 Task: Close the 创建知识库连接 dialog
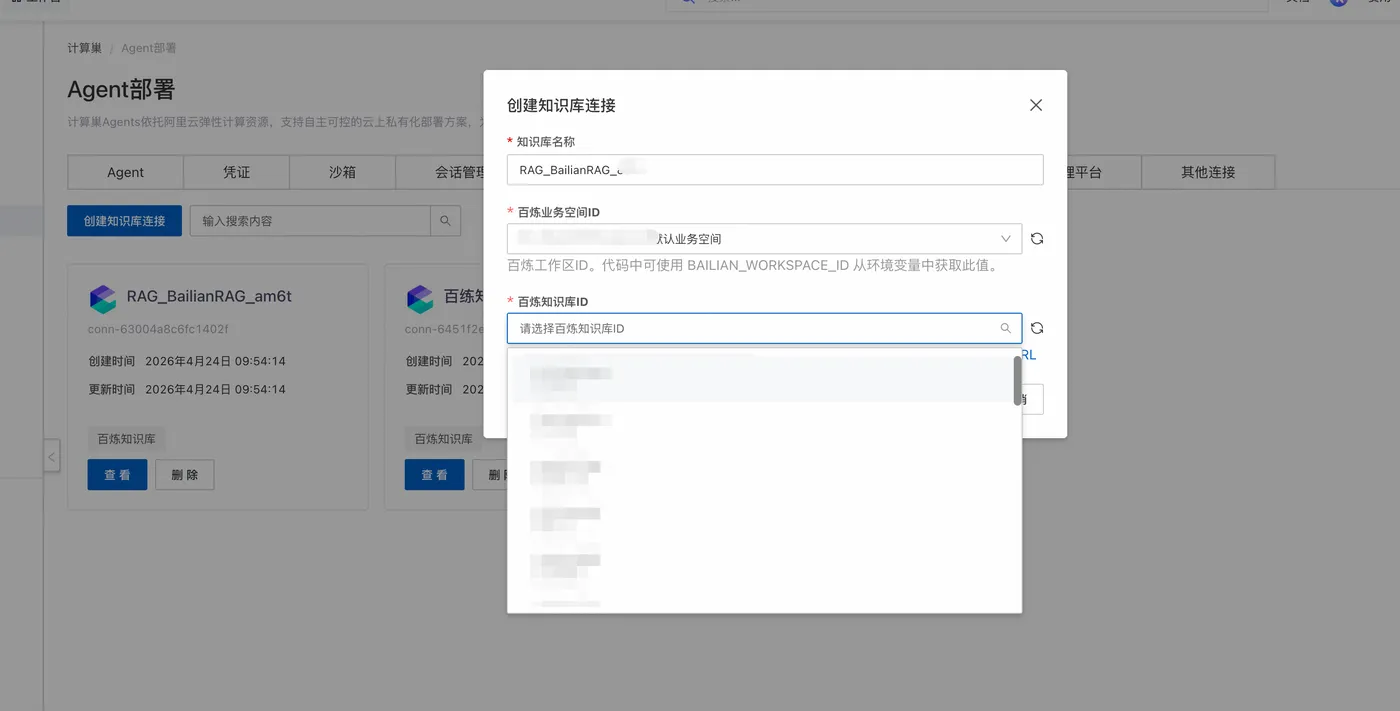point(1036,105)
